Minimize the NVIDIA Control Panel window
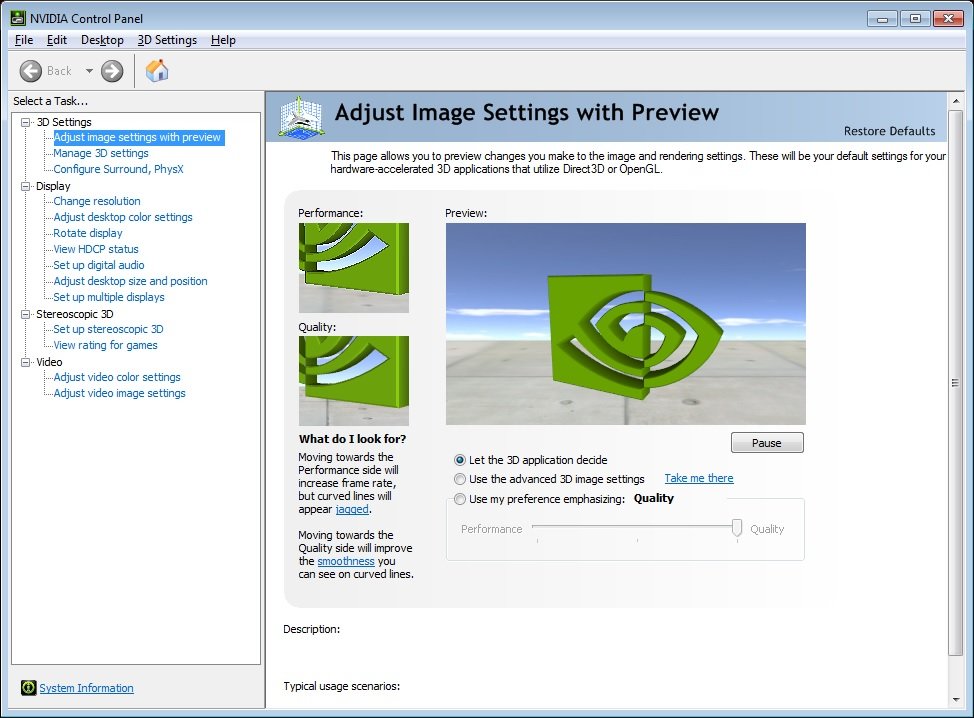This screenshot has height=718, width=974. (x=882, y=19)
